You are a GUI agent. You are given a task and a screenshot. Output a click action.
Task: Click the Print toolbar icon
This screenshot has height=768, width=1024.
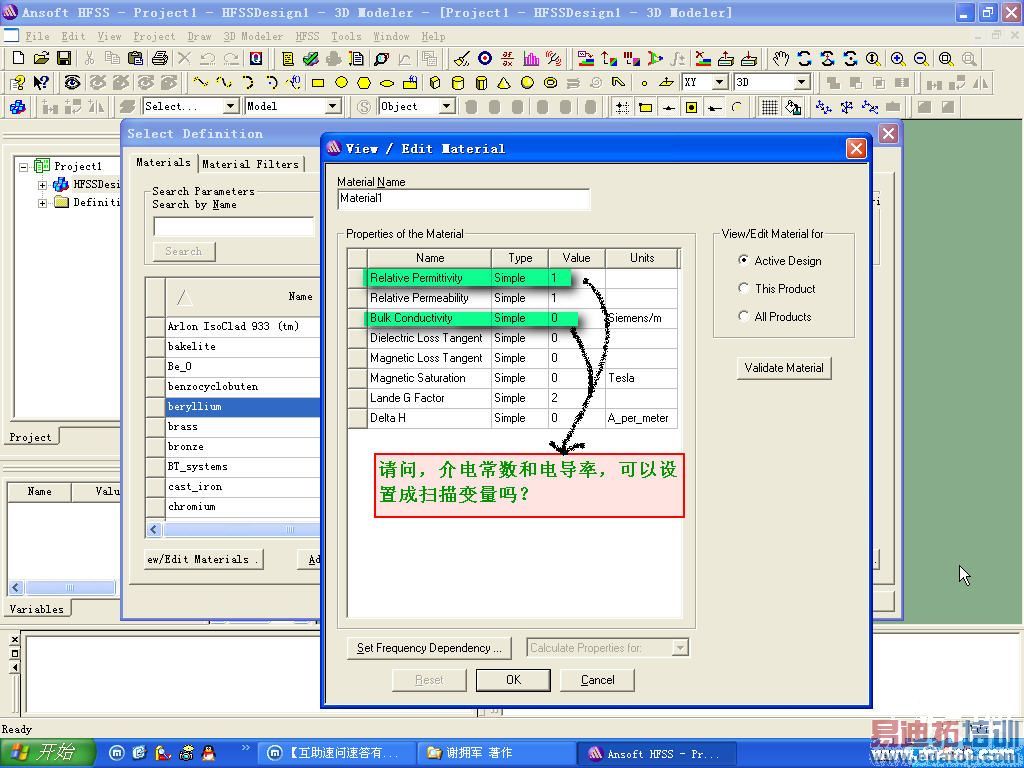[x=159, y=59]
